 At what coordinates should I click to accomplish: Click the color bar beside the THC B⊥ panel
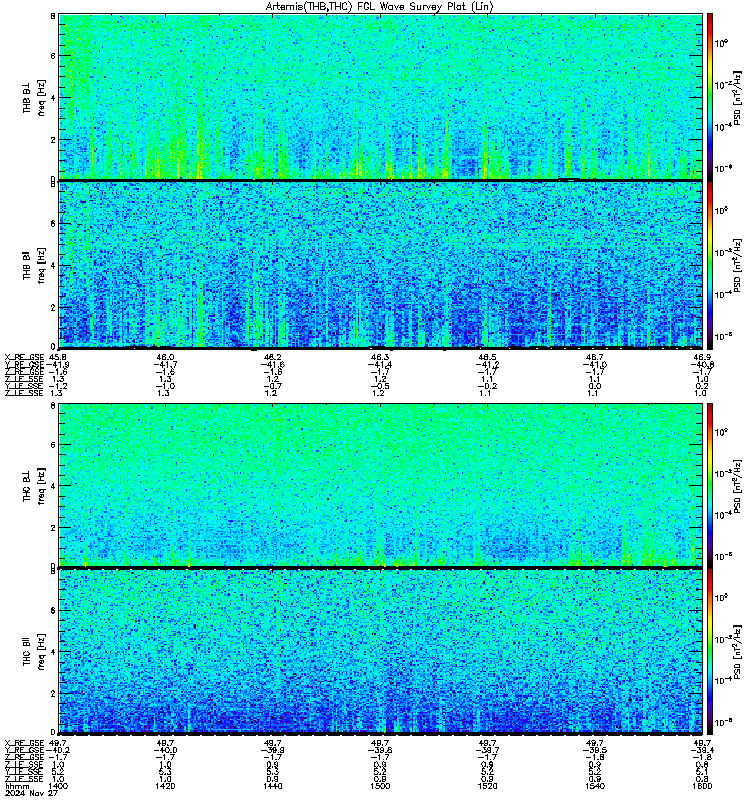pyautogui.click(x=710, y=485)
